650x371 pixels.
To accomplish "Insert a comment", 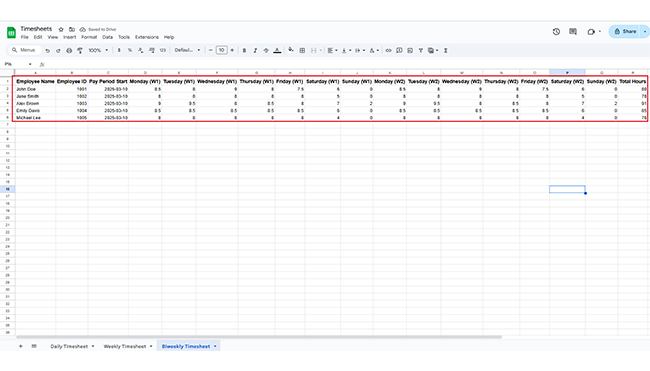I will pos(399,51).
